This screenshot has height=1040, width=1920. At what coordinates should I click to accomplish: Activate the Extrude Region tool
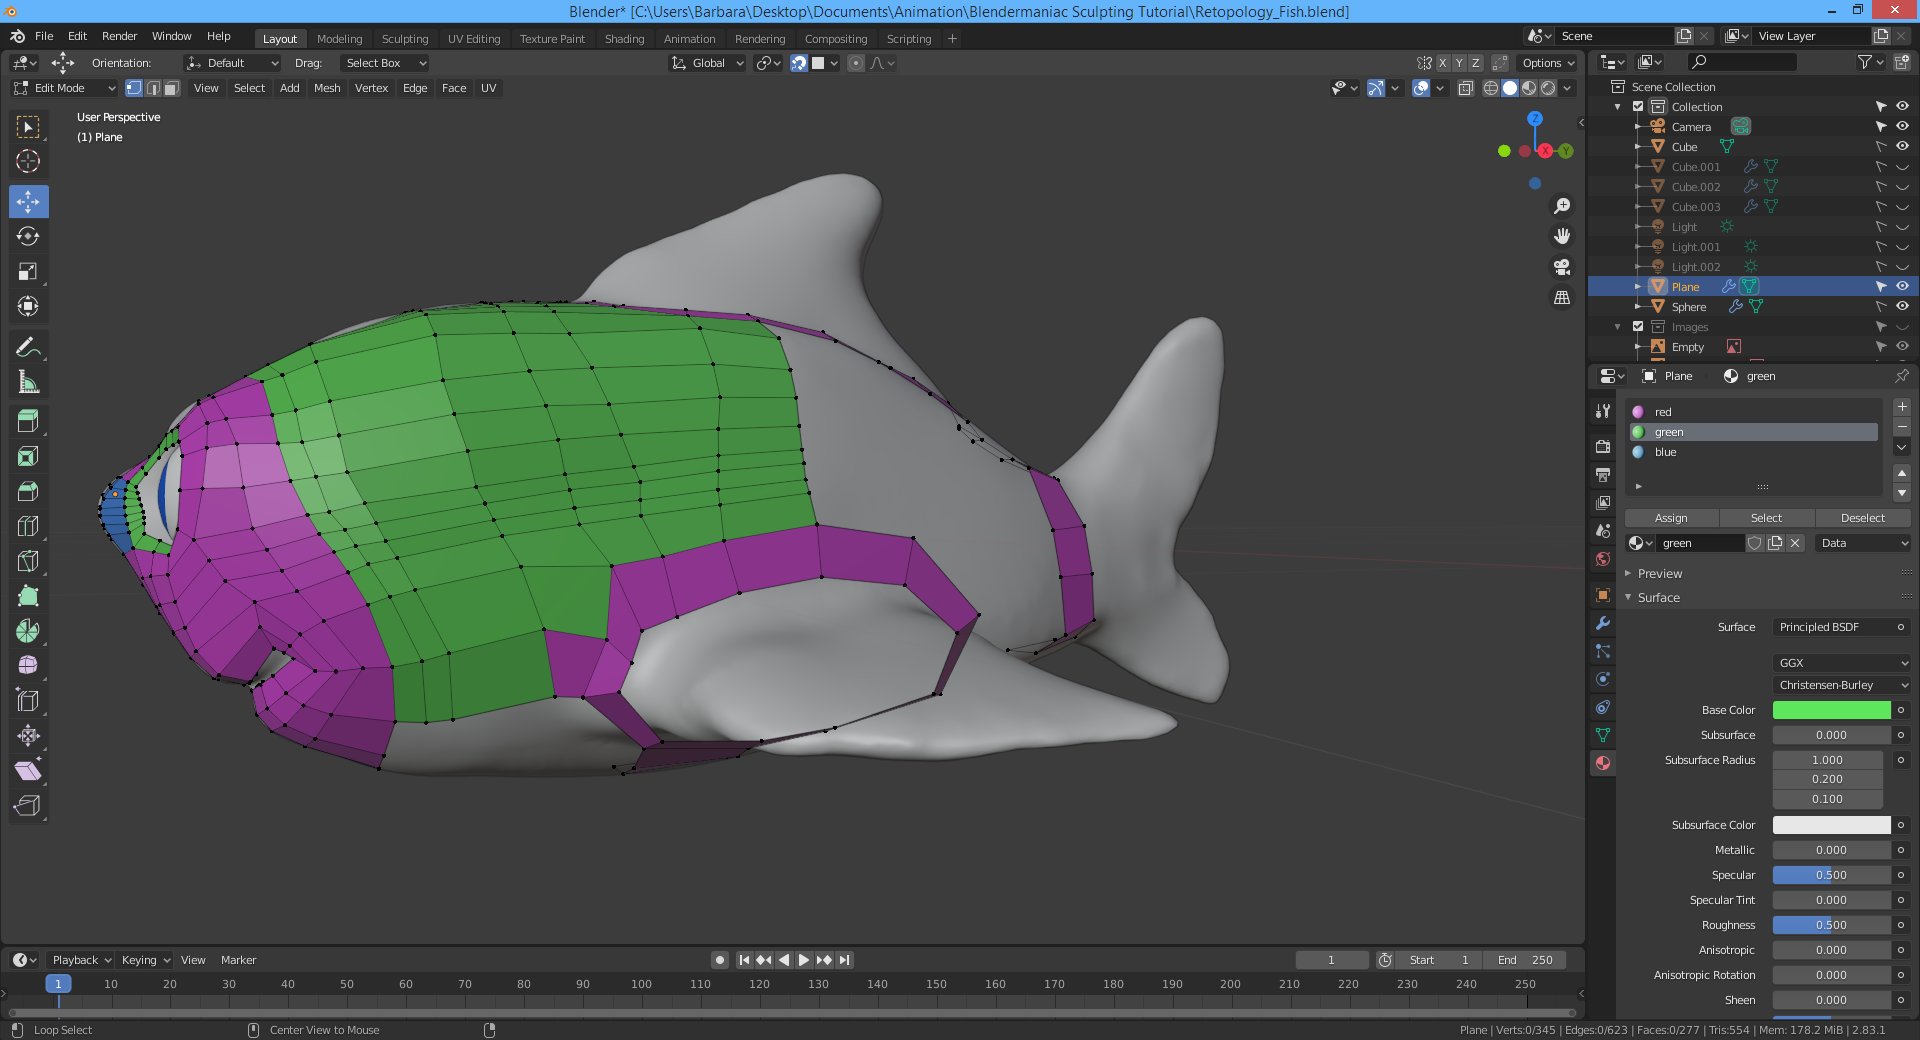pos(28,421)
